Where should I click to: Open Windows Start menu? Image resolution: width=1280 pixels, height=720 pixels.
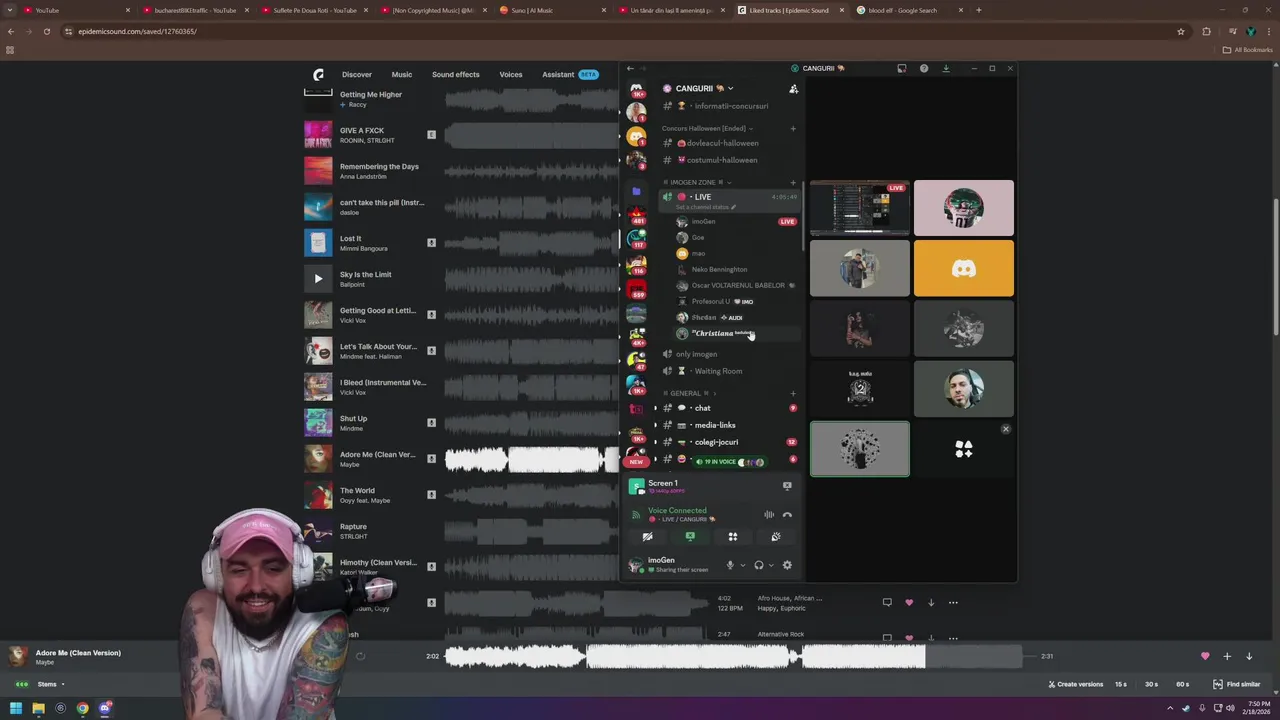16,708
